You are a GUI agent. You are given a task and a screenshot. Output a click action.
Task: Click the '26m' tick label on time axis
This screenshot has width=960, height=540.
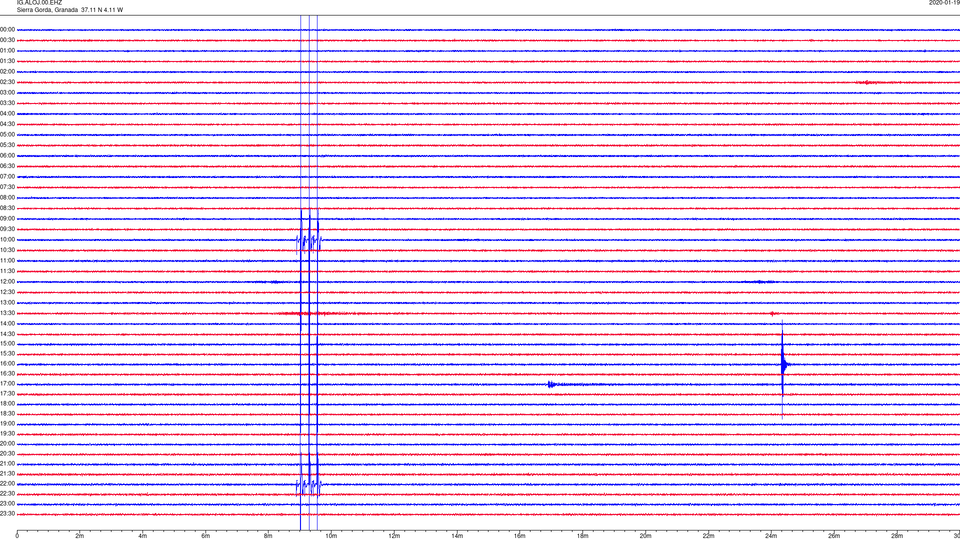(x=834, y=536)
